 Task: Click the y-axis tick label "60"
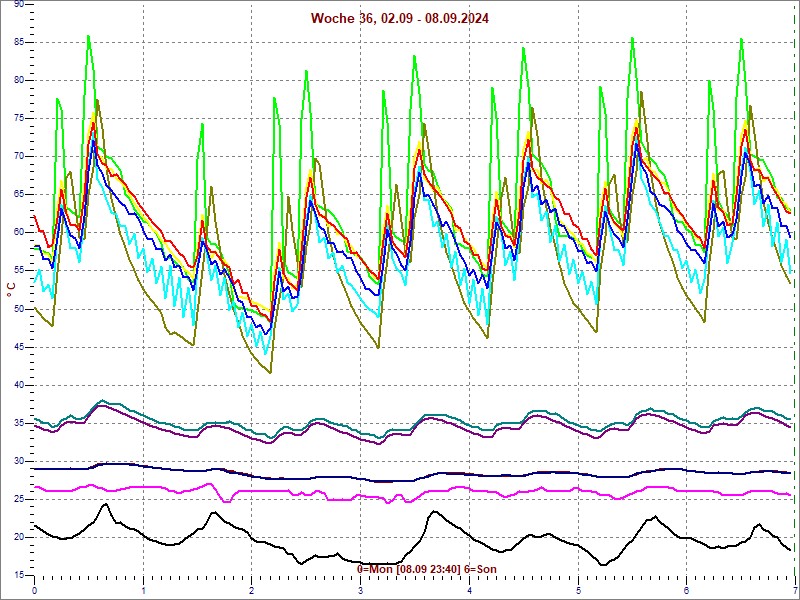pos(18,232)
